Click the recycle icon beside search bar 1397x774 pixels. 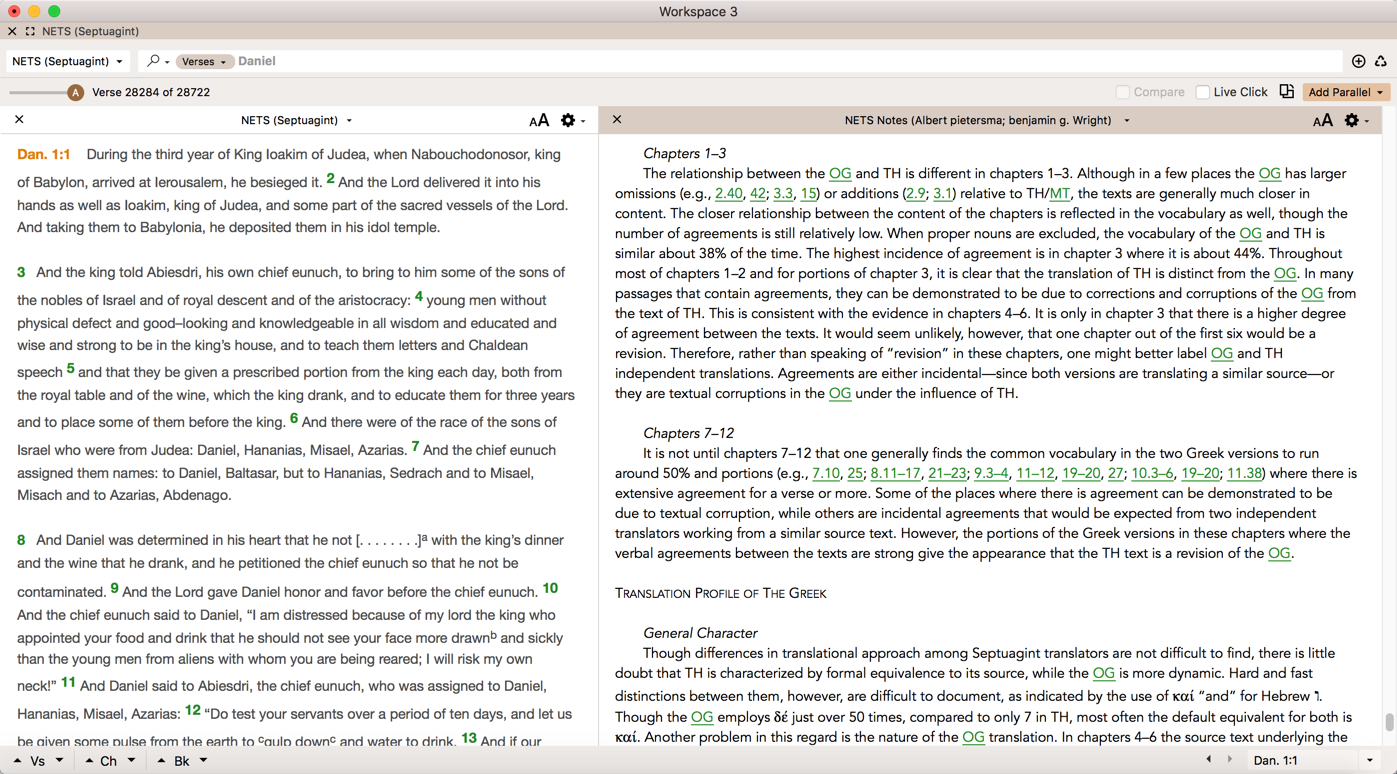click(1381, 61)
